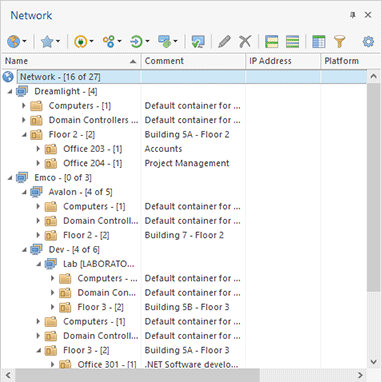Expand Office 203 node
This screenshot has height=382, width=382.
[x=38, y=149]
